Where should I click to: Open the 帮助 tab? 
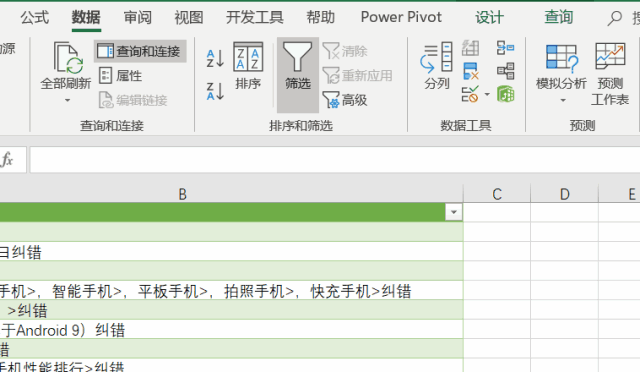point(321,18)
